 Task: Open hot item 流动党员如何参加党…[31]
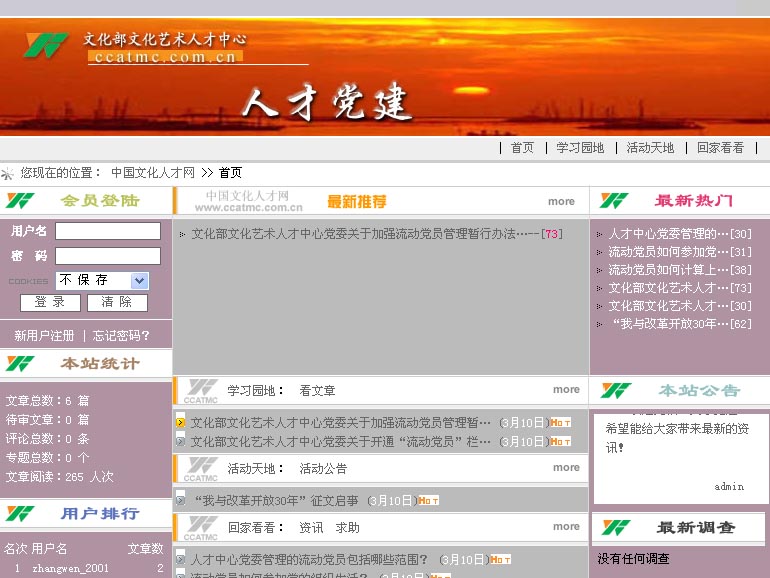[x=680, y=252]
